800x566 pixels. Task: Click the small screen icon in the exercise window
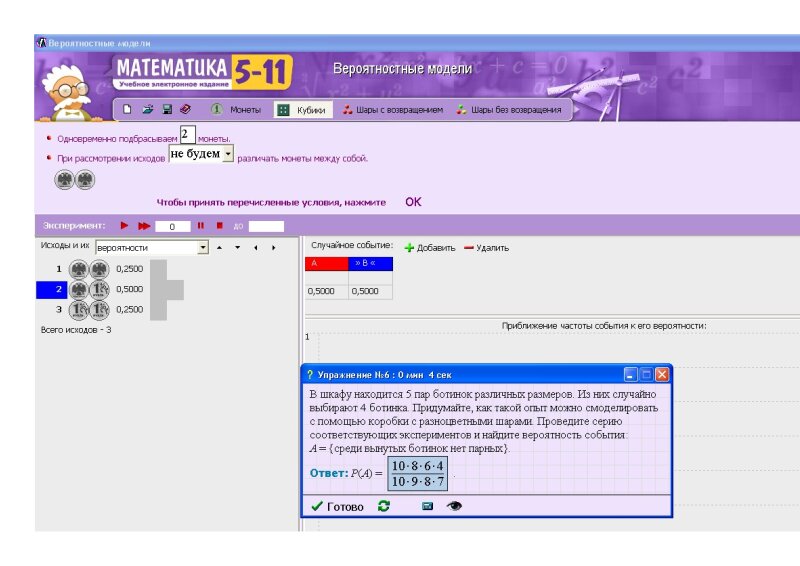point(427,507)
